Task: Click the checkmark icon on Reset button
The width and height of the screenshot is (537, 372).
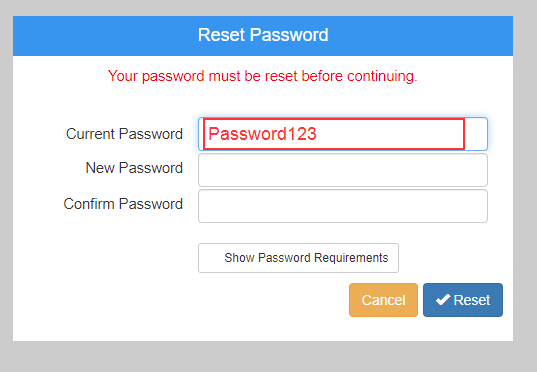Action: [x=443, y=300]
